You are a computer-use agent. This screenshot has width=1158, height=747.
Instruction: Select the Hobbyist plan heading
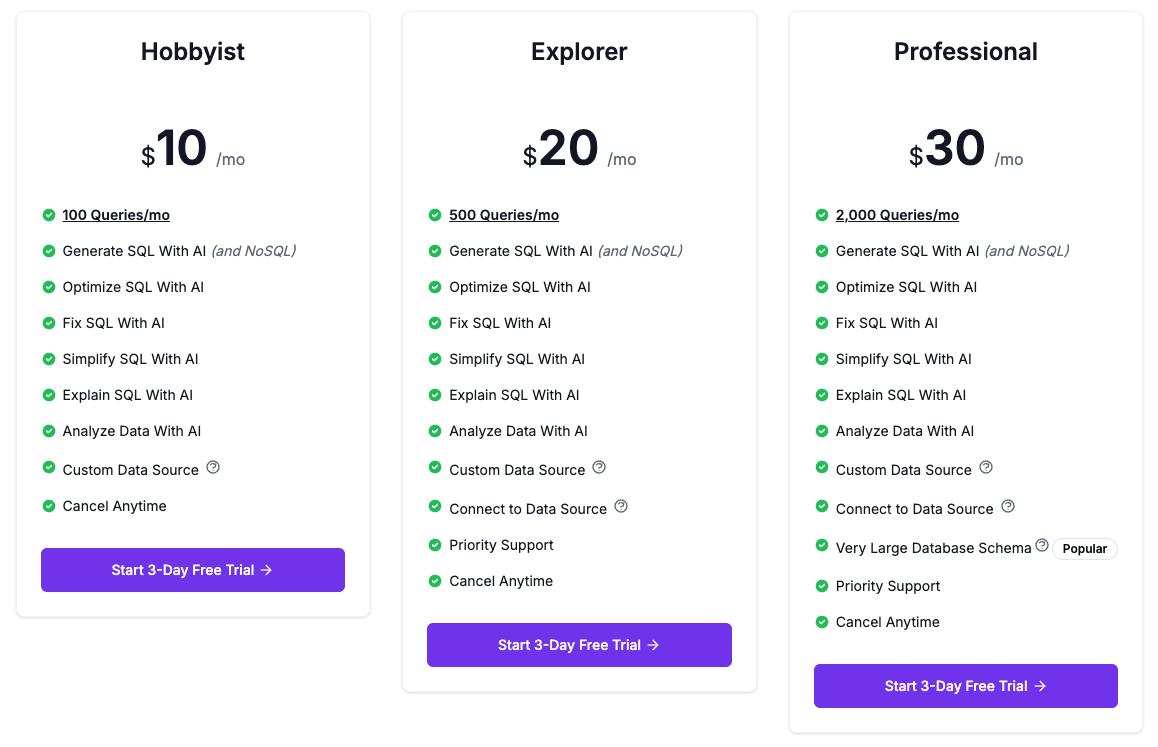193,52
